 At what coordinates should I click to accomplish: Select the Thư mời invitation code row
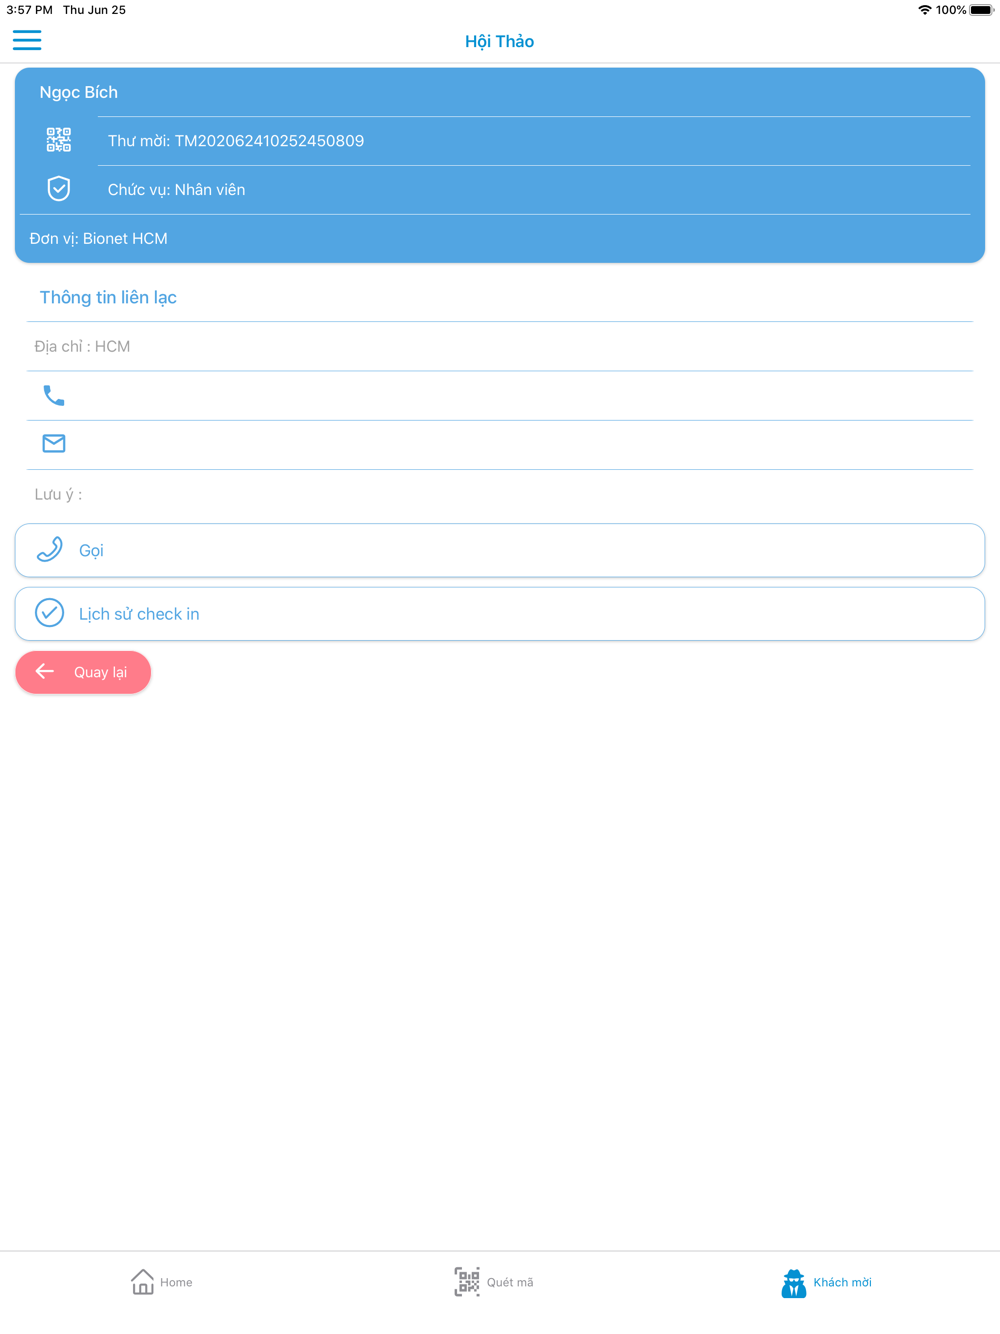(500, 141)
